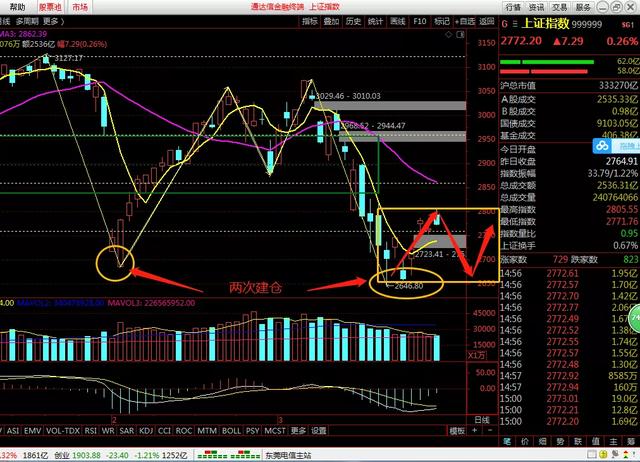The image size is (640, 462).
Task: Switch to the 细 tab
Action: [542, 442]
